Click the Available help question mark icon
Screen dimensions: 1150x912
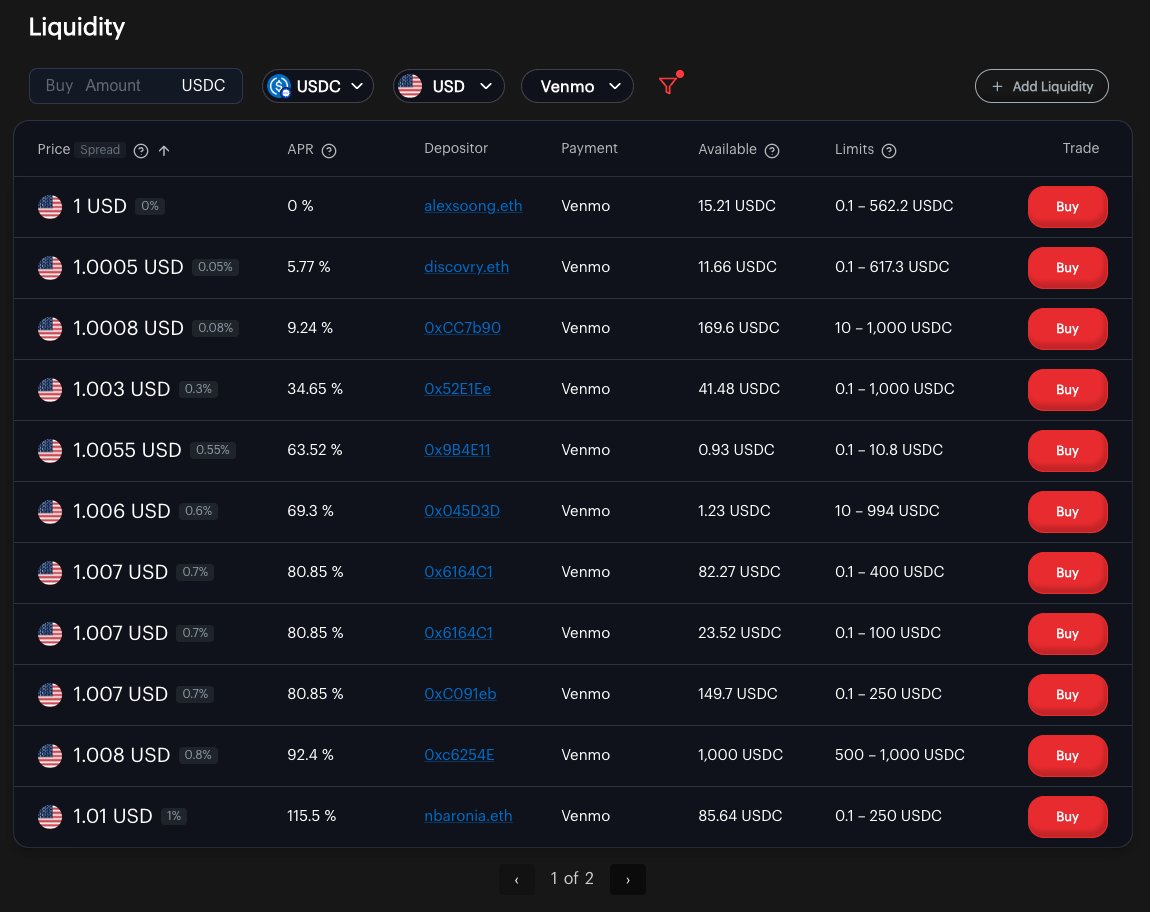tap(772, 150)
